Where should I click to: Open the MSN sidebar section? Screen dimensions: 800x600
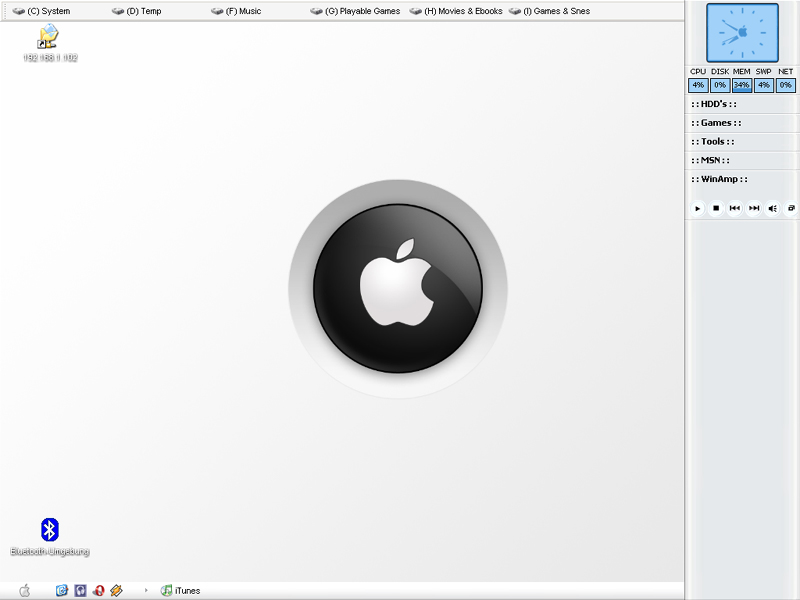tap(710, 160)
